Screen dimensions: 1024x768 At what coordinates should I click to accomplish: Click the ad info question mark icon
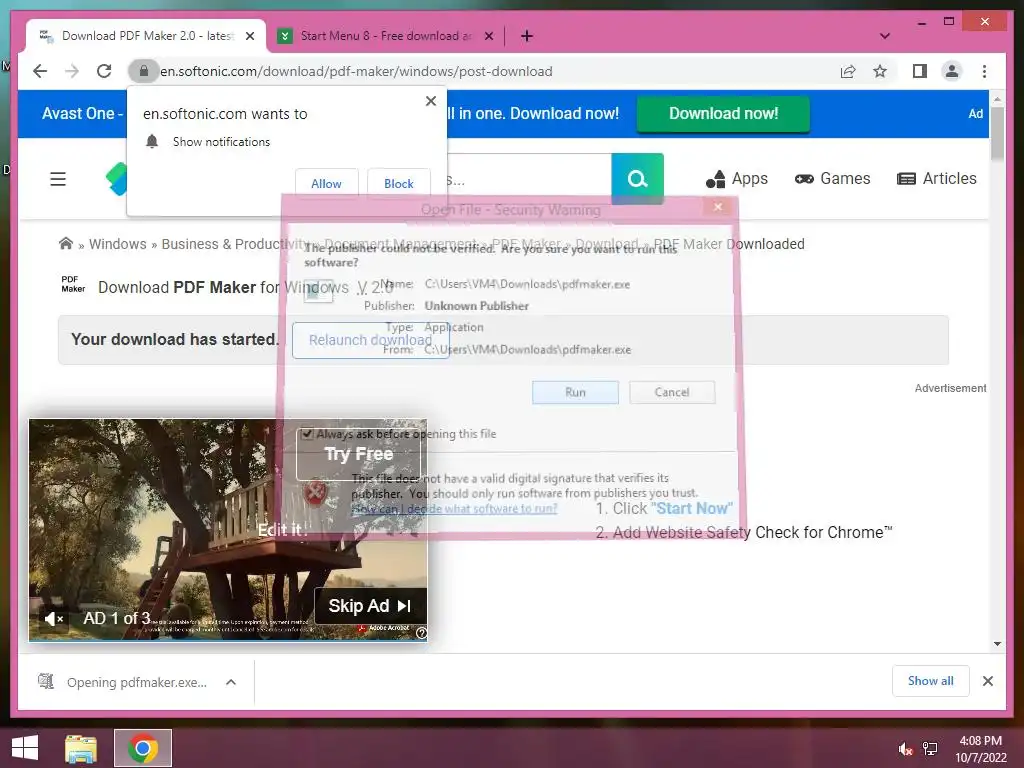pos(421,633)
